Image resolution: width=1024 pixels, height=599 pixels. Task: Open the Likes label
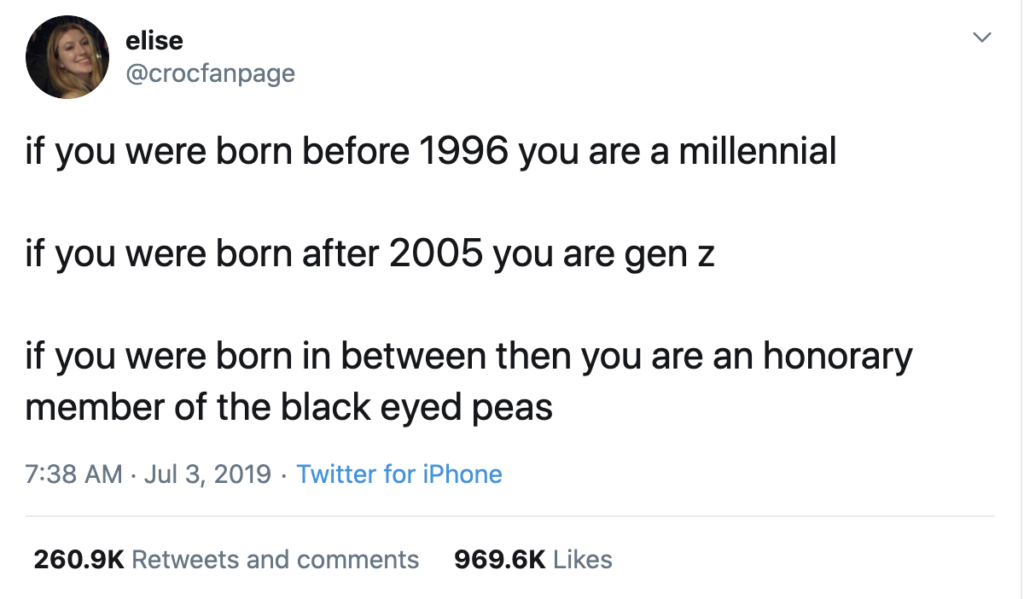click(583, 560)
